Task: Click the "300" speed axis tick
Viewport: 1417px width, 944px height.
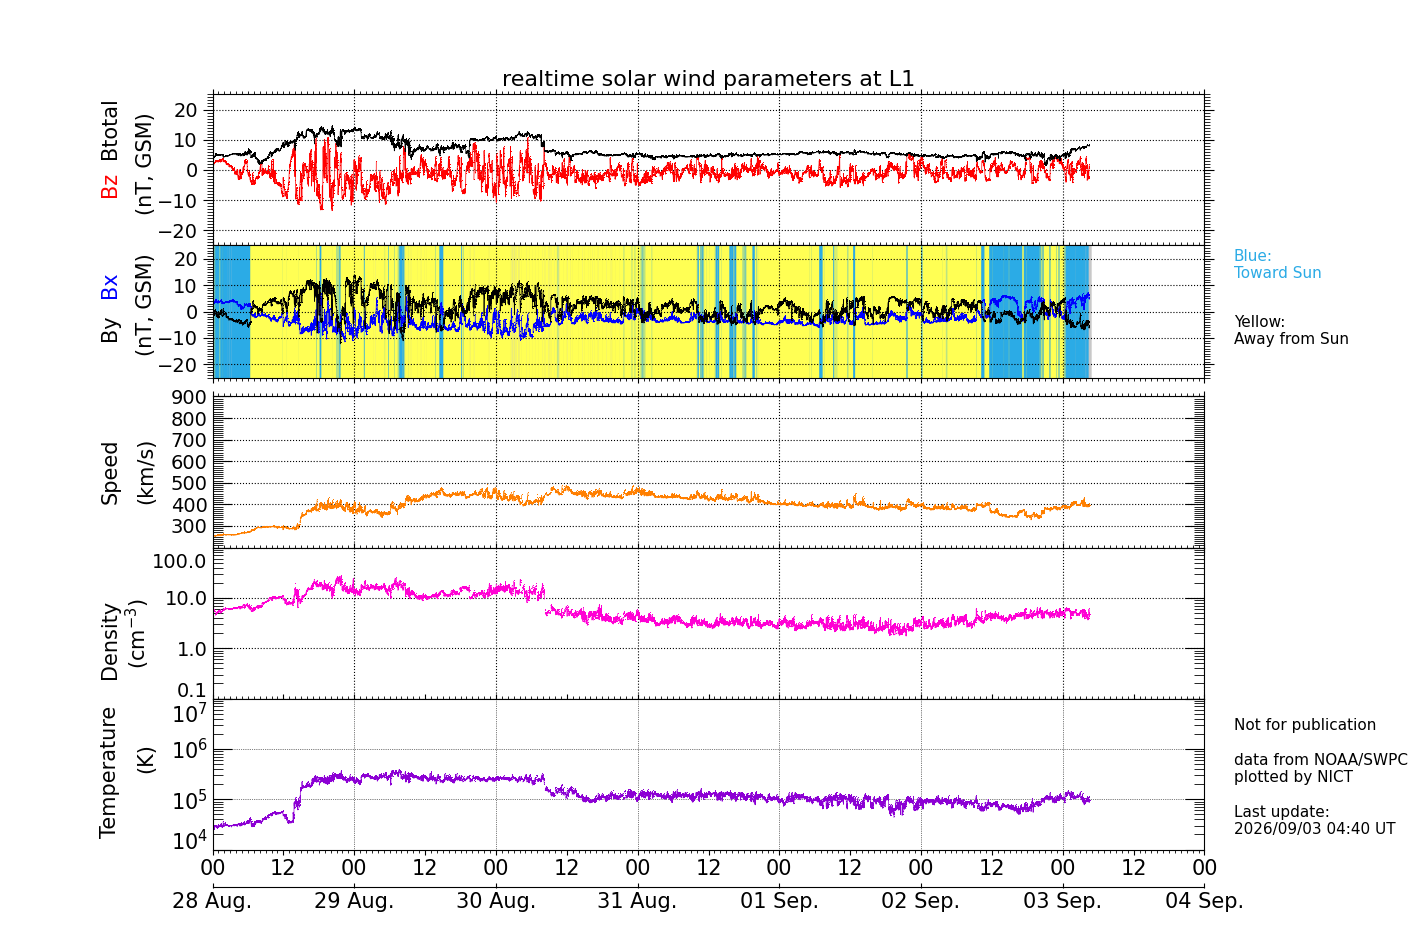Action: (x=190, y=527)
